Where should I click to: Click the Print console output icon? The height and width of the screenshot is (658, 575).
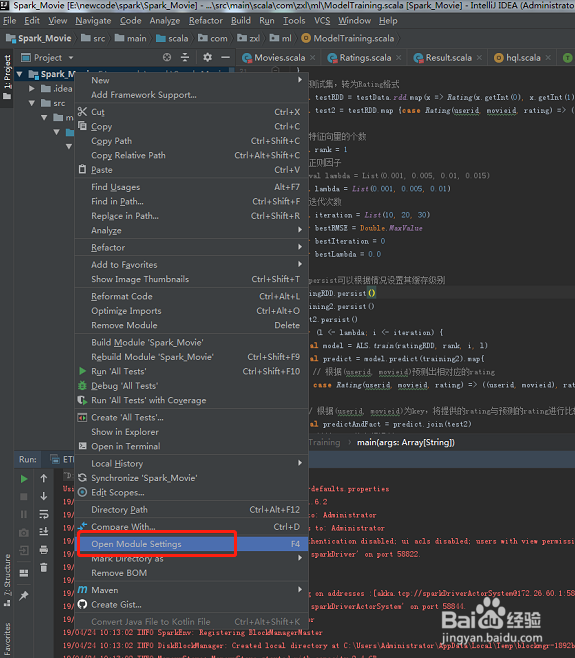(x=44, y=549)
